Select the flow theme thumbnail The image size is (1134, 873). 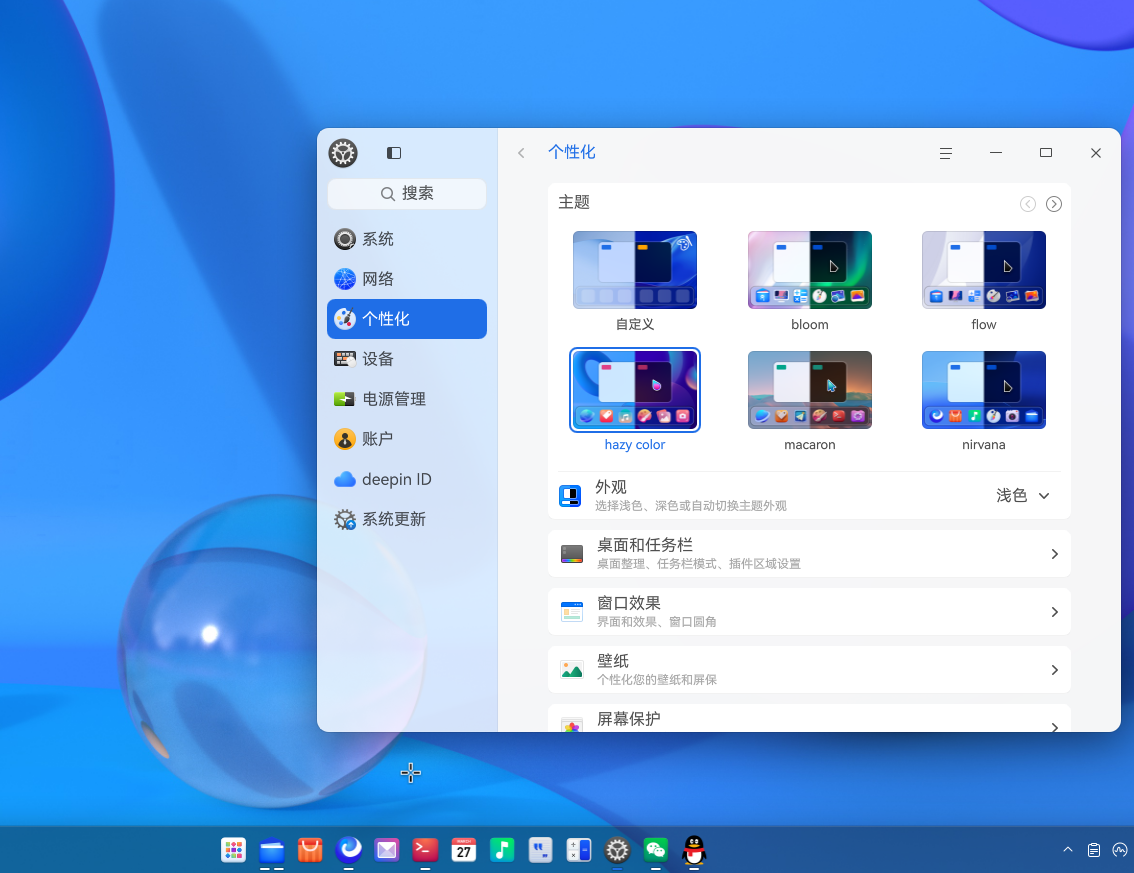[x=984, y=270]
